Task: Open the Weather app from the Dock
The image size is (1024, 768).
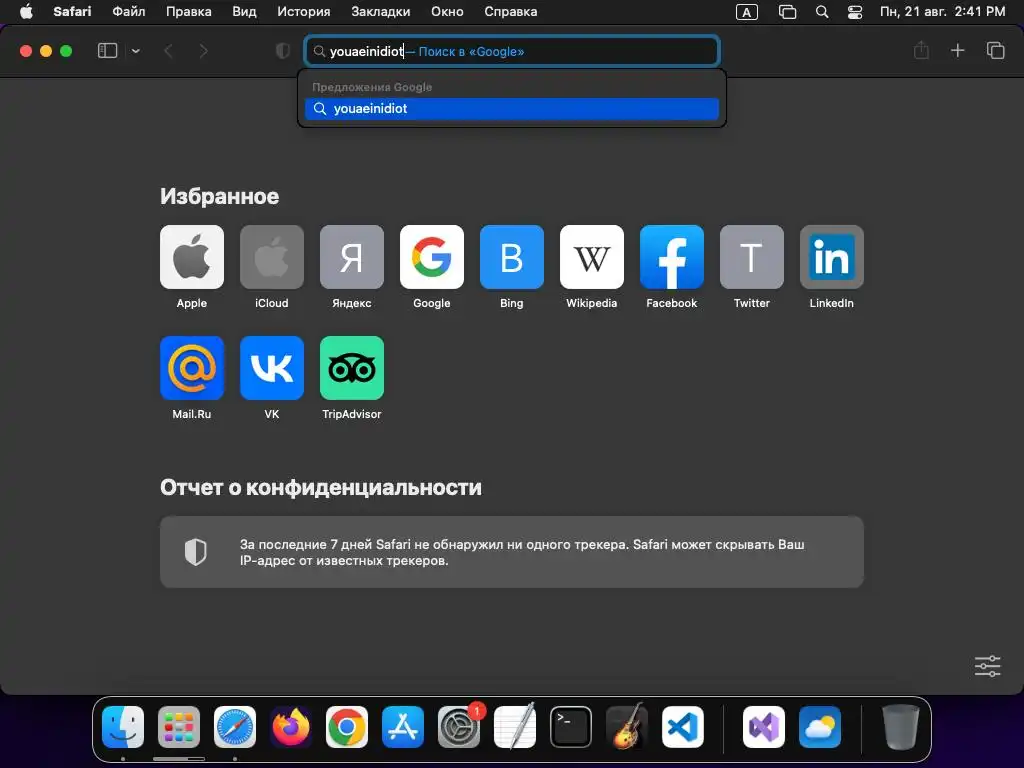Action: pos(820,727)
